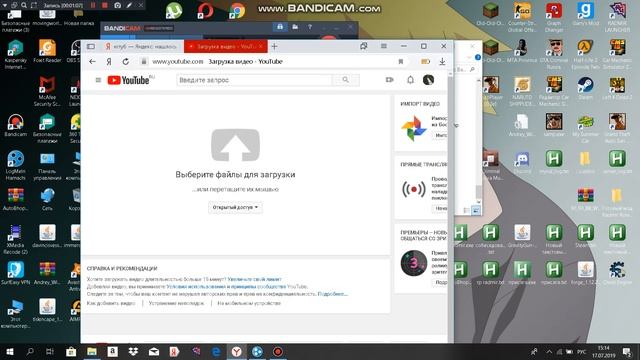Stop the Bandicam recording with red square
This screenshot has height=360, width=640.
click(105, 5)
